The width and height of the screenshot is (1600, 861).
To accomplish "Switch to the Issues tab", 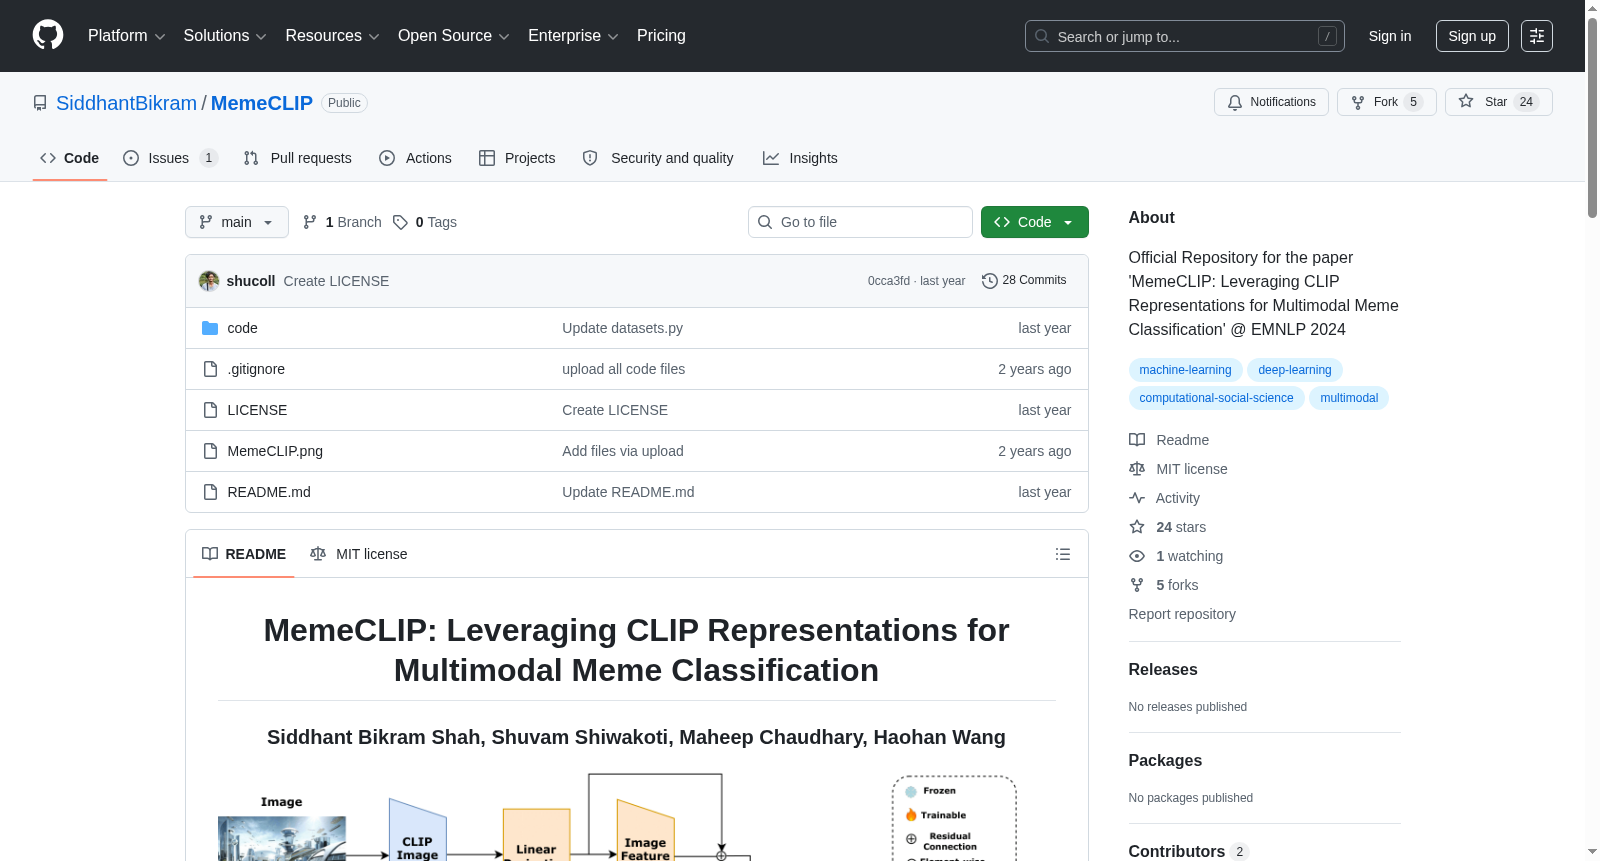I will click(170, 158).
